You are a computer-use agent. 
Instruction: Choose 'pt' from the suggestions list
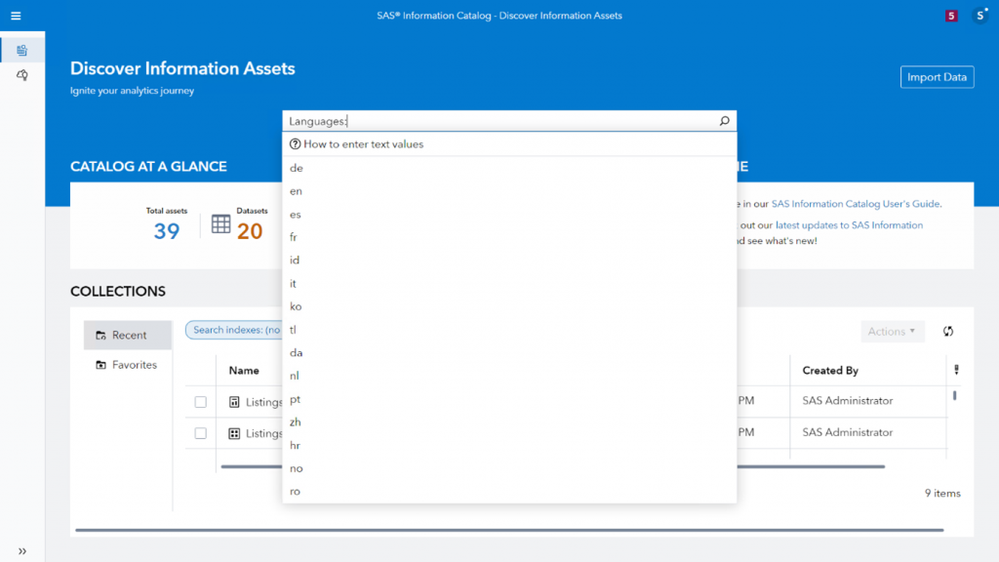pos(510,399)
